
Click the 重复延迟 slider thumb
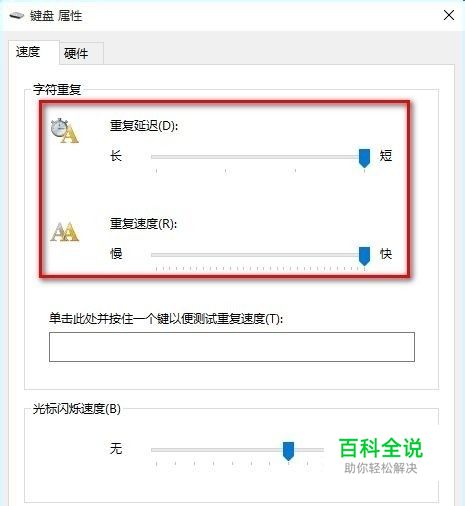364,158
